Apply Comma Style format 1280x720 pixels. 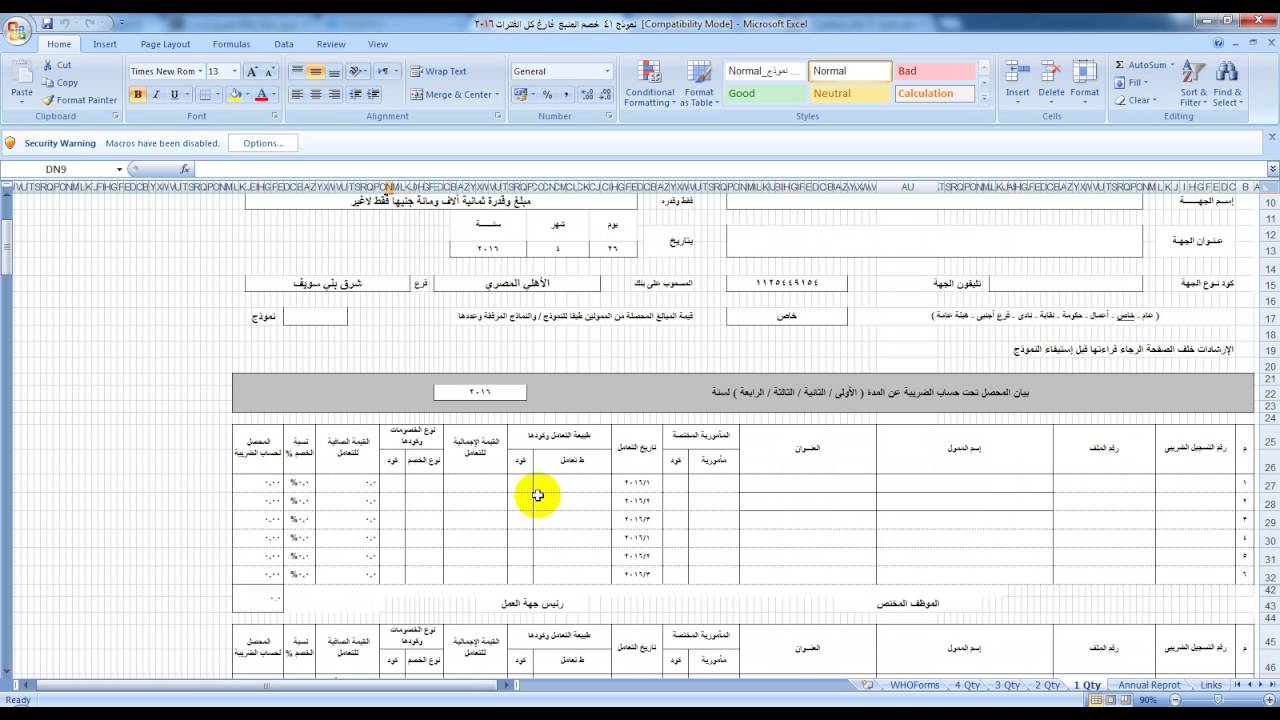click(x=566, y=95)
